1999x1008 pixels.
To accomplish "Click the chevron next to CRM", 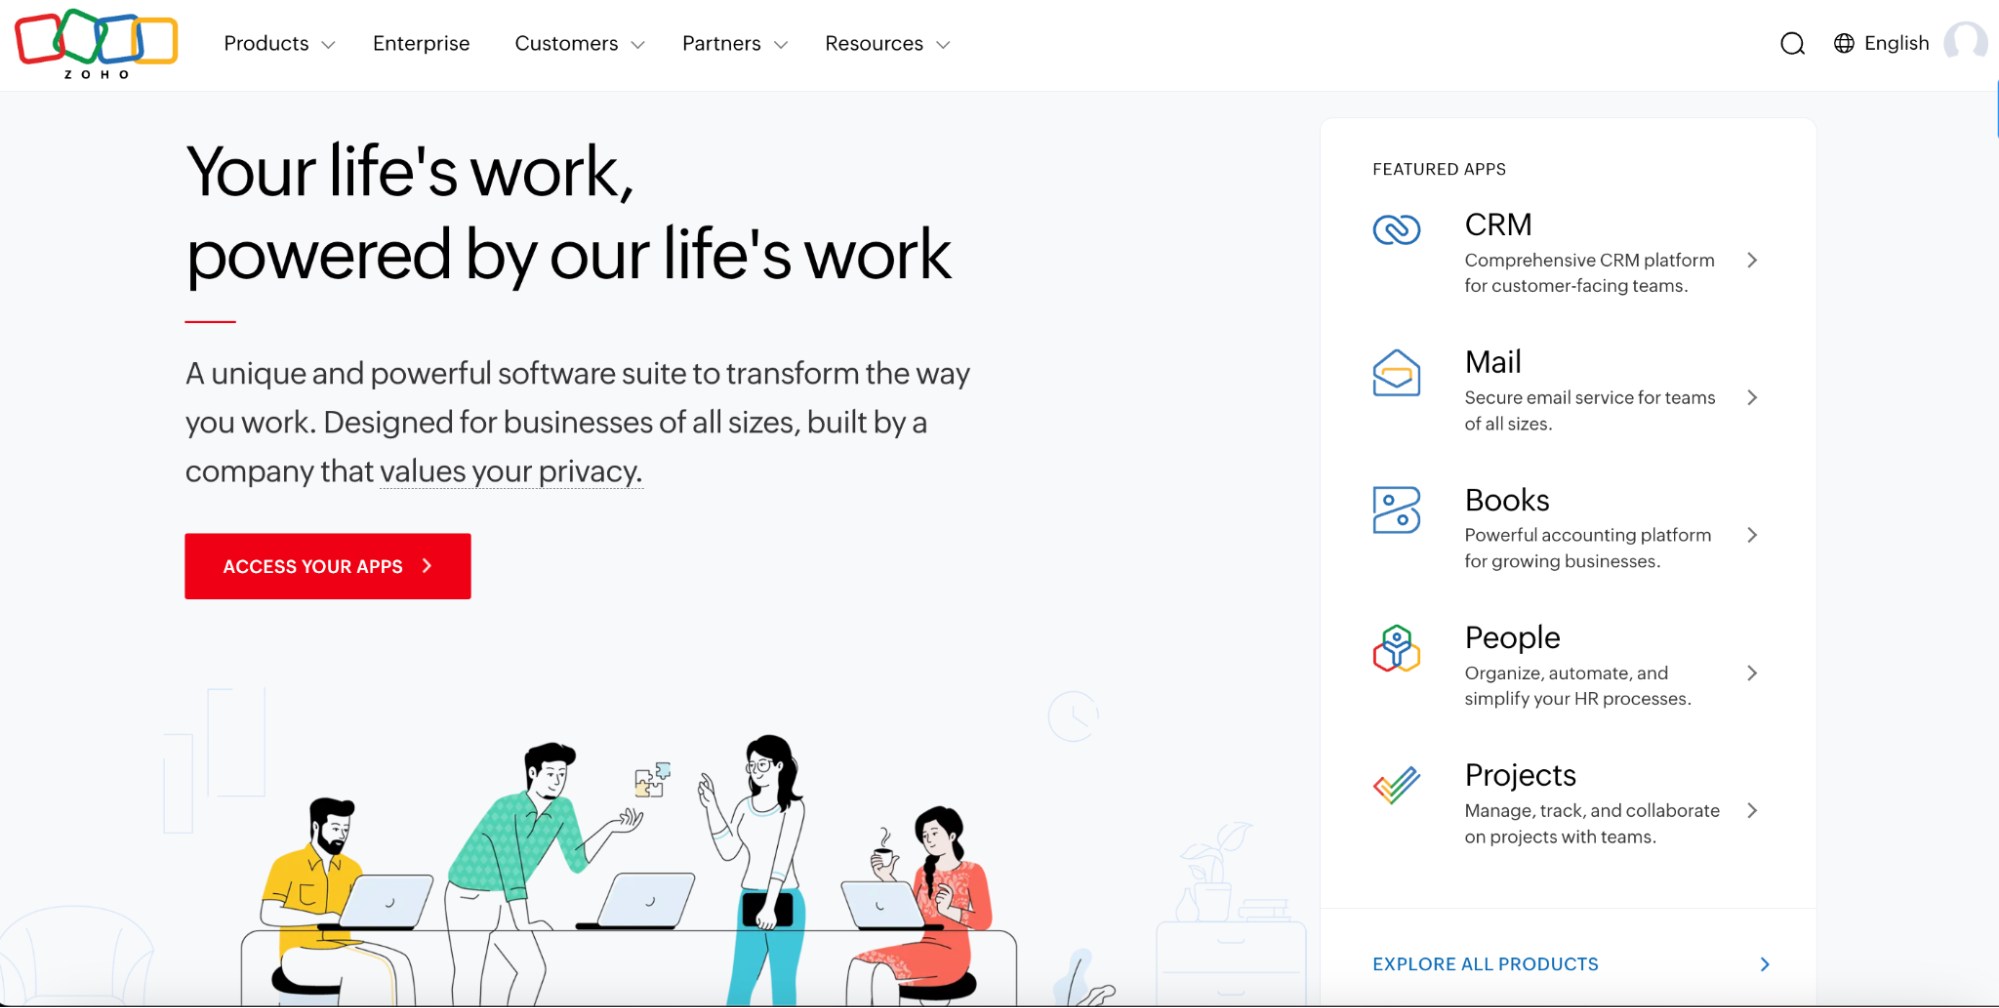I will [x=1752, y=260].
